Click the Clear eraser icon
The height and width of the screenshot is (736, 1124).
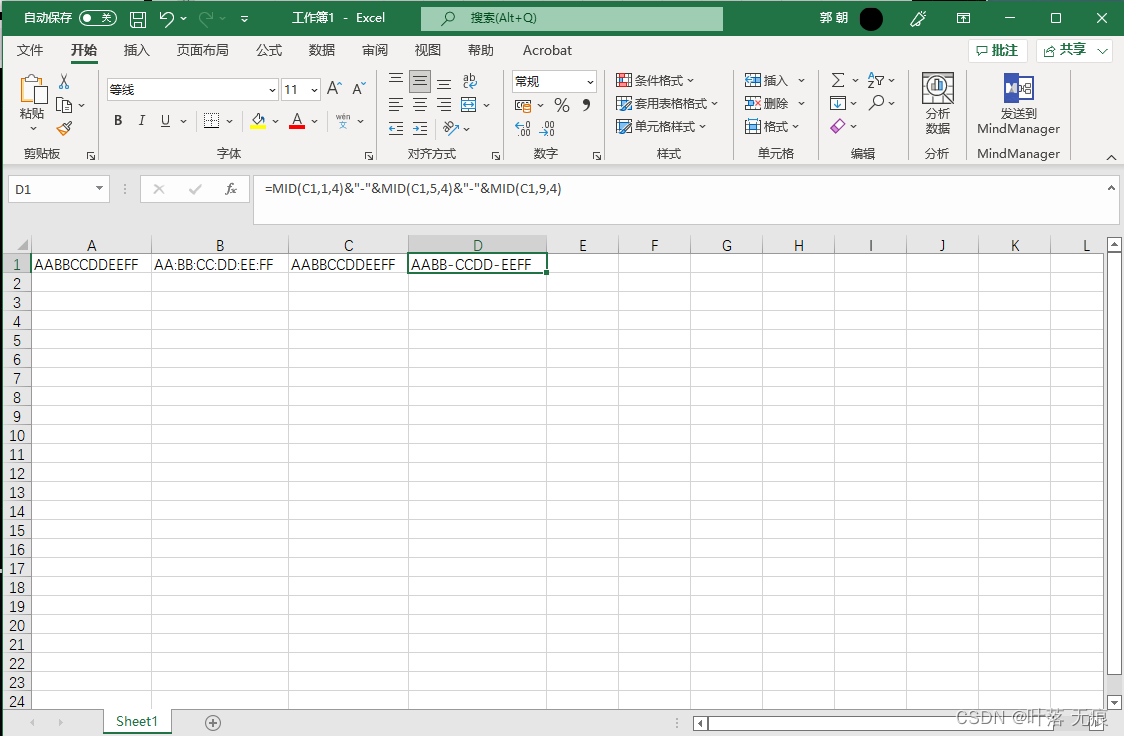point(837,126)
